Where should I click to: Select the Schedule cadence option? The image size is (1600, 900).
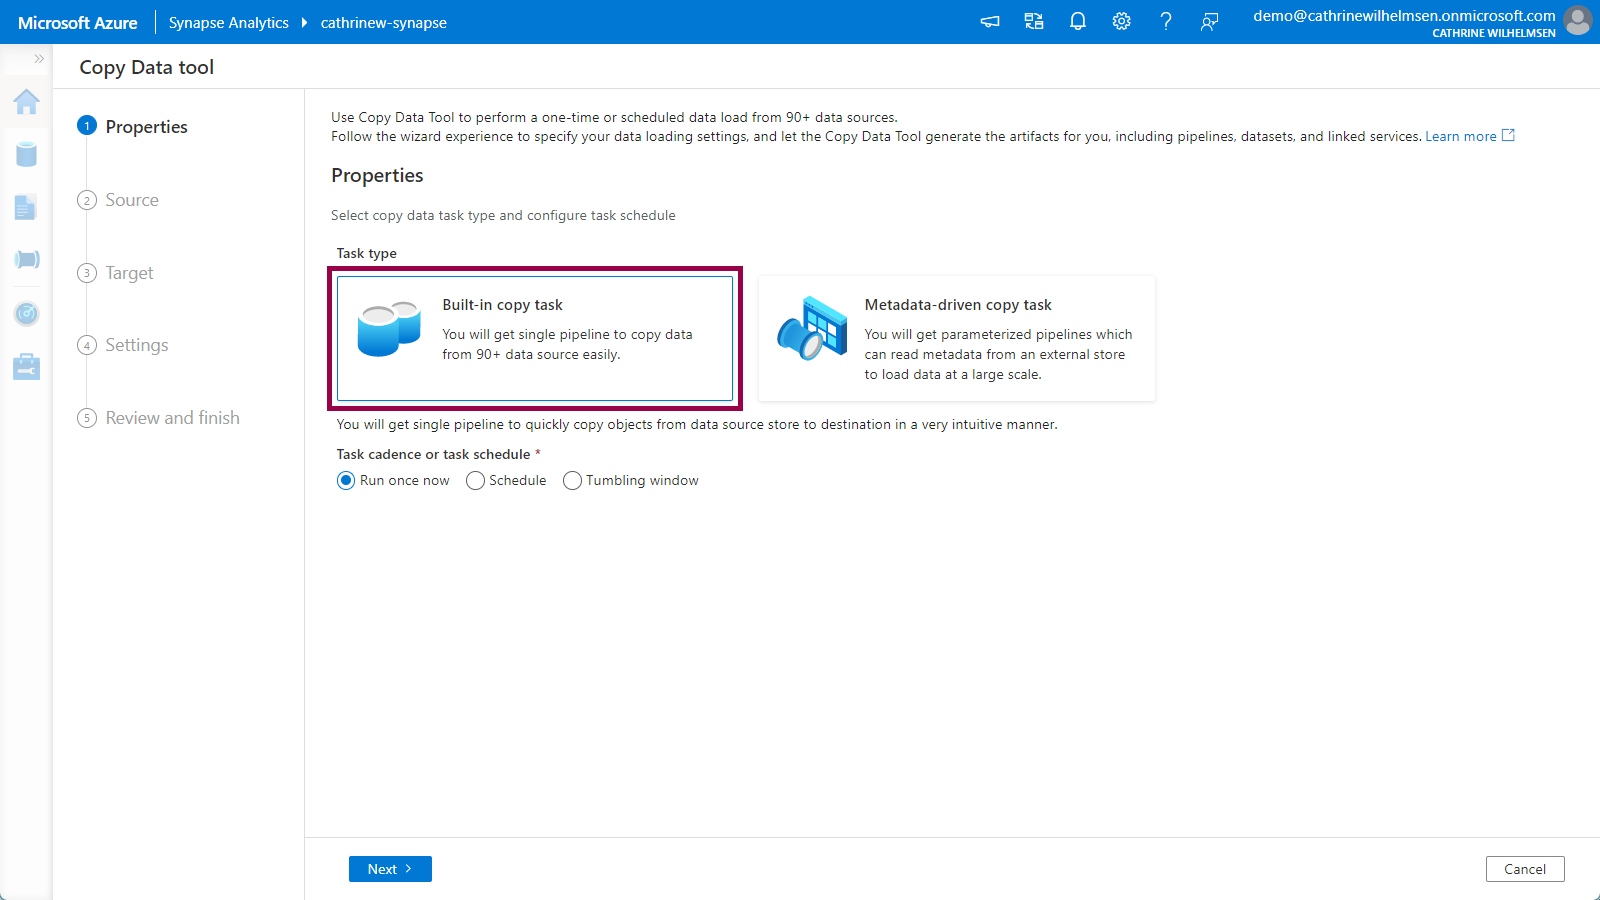[476, 481]
